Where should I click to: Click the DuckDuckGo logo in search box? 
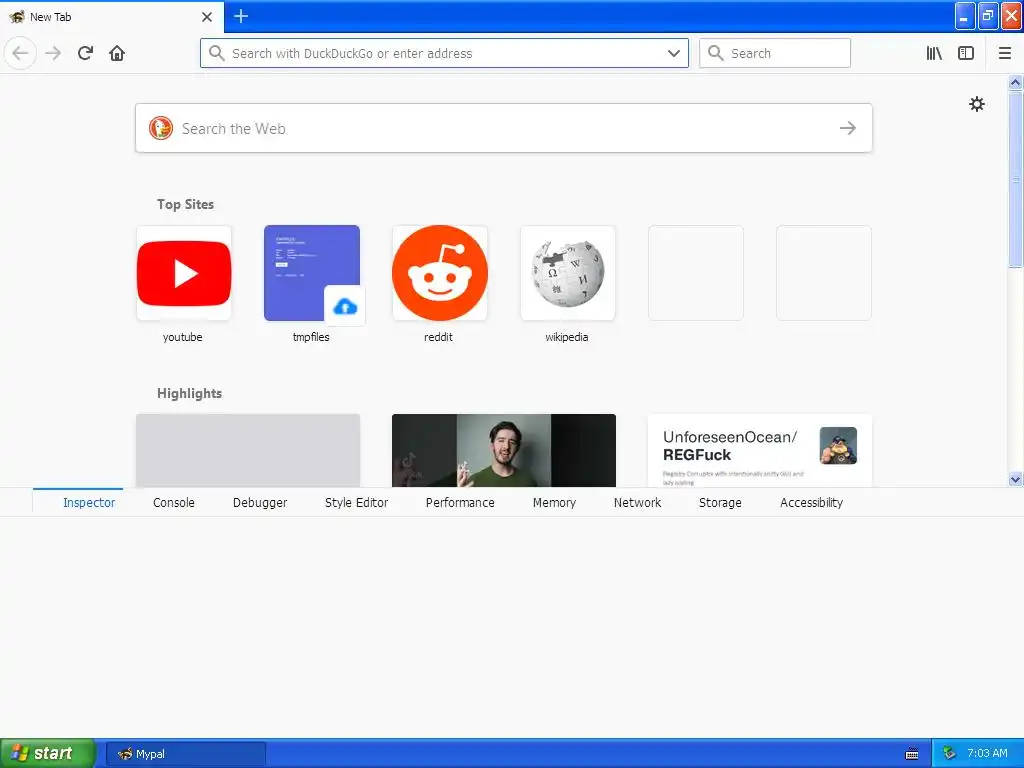161,128
